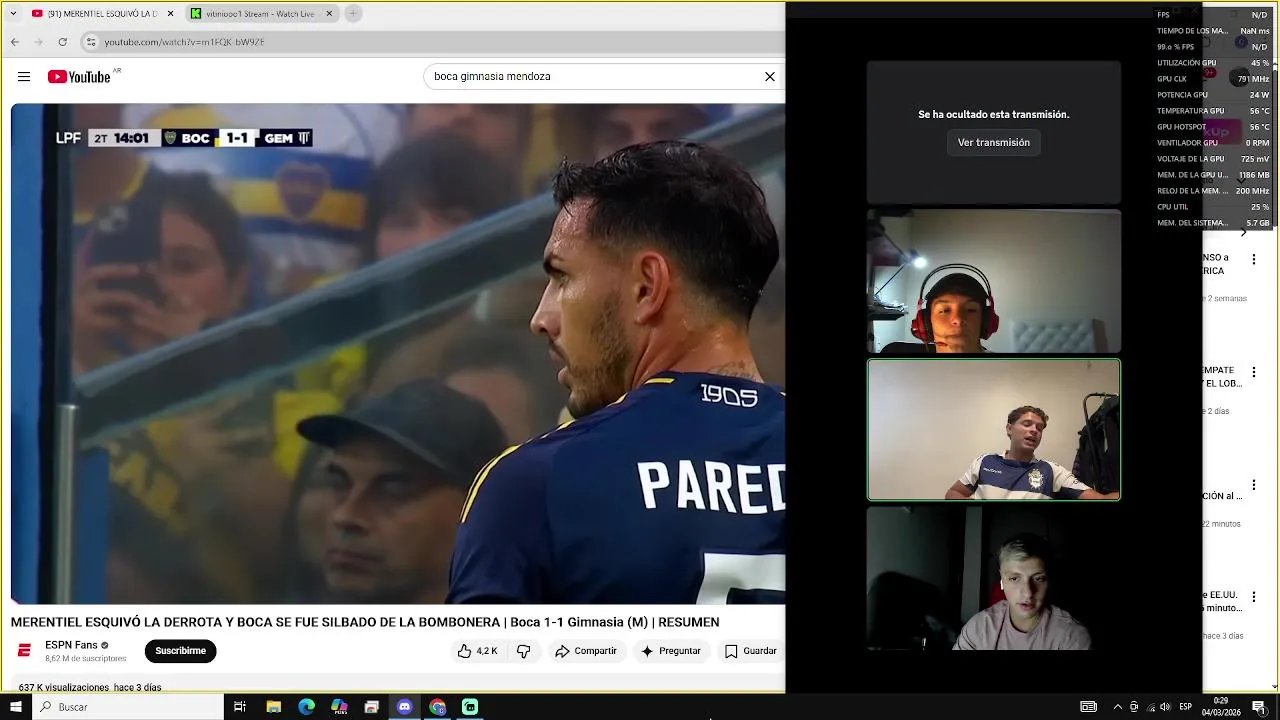View site information icon in address bar
Screen dimensions: 1280x720
tap(91, 42)
